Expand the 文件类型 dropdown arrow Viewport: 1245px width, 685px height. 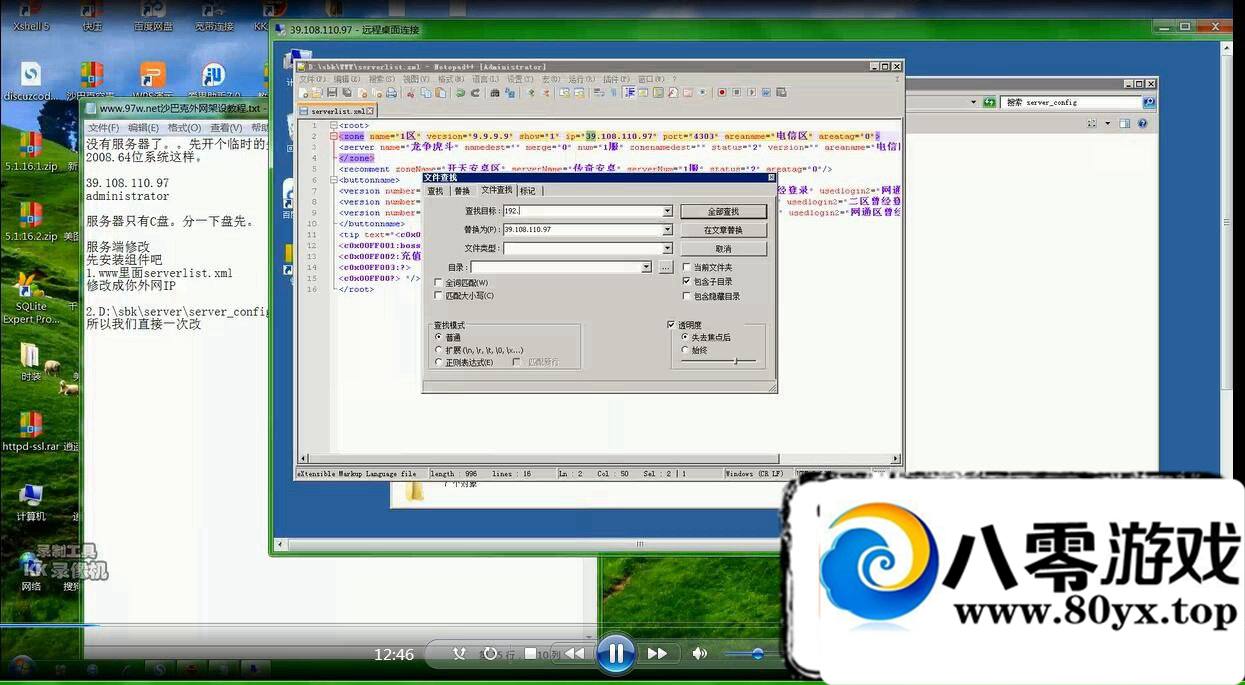click(667, 249)
